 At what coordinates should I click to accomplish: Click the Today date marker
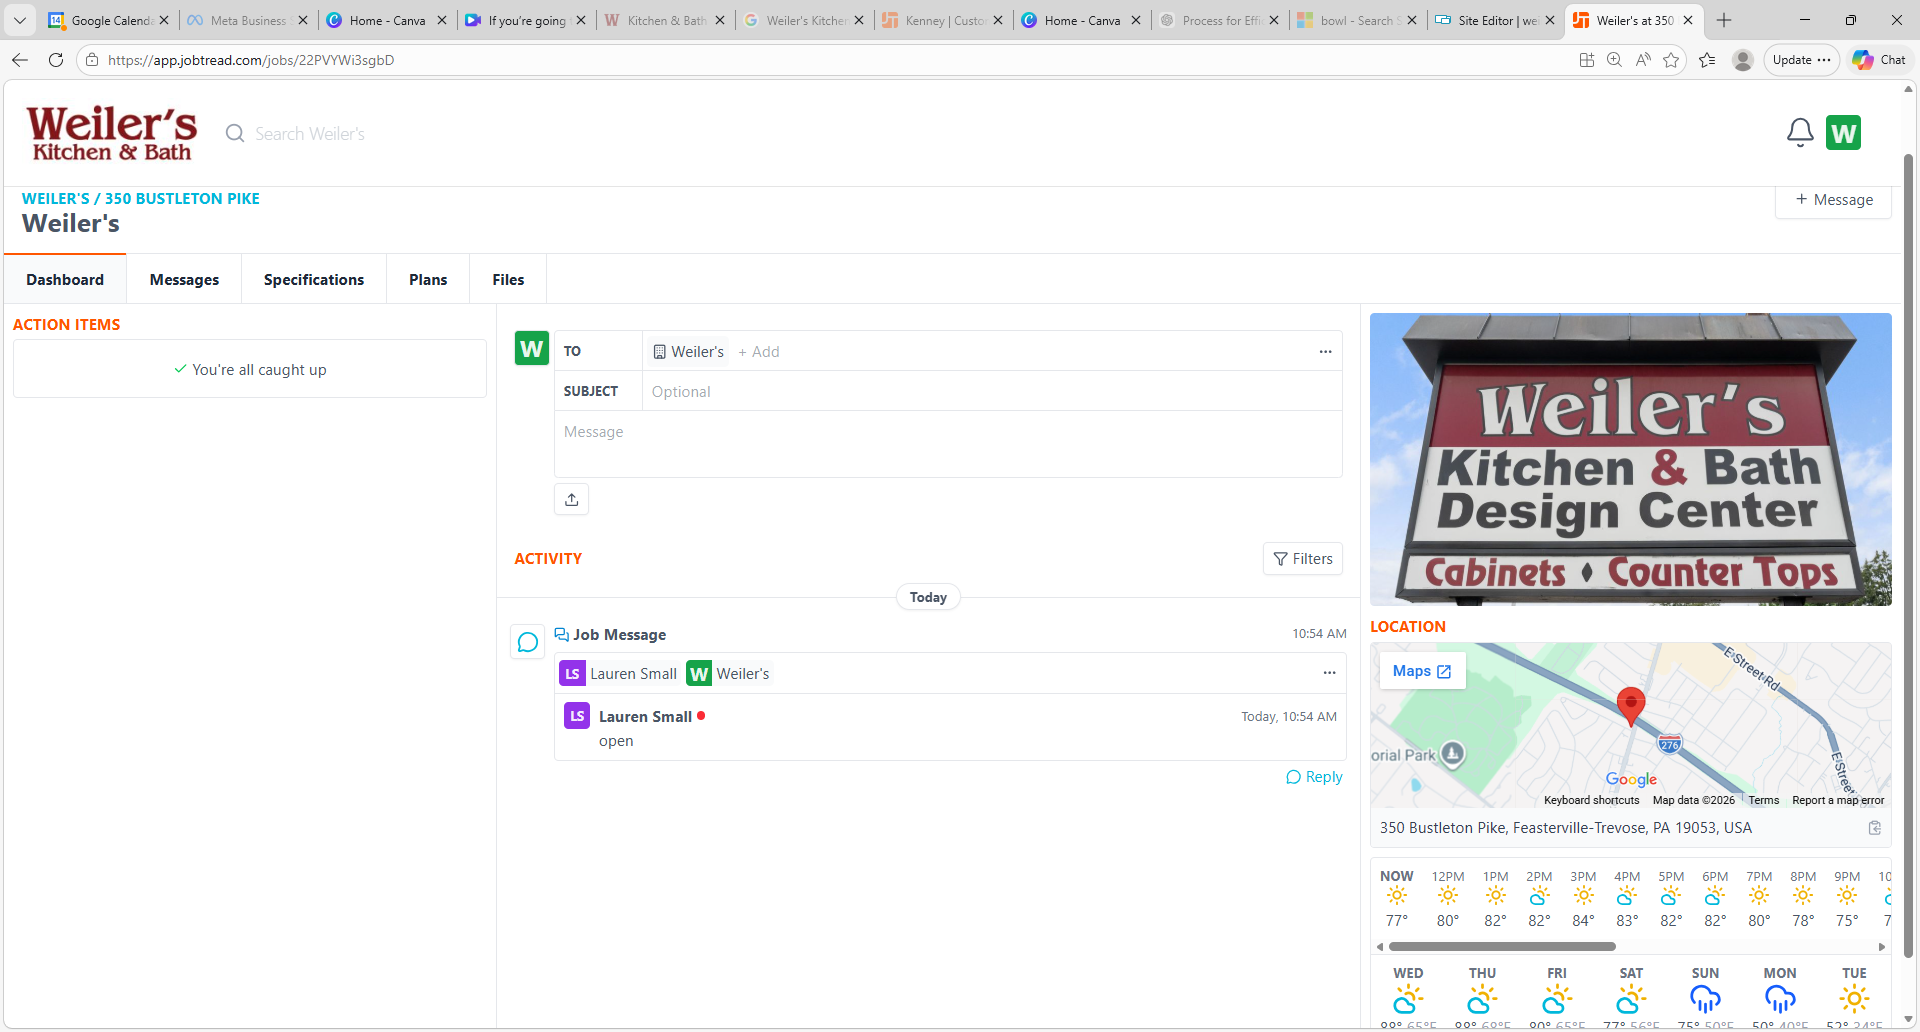click(928, 597)
